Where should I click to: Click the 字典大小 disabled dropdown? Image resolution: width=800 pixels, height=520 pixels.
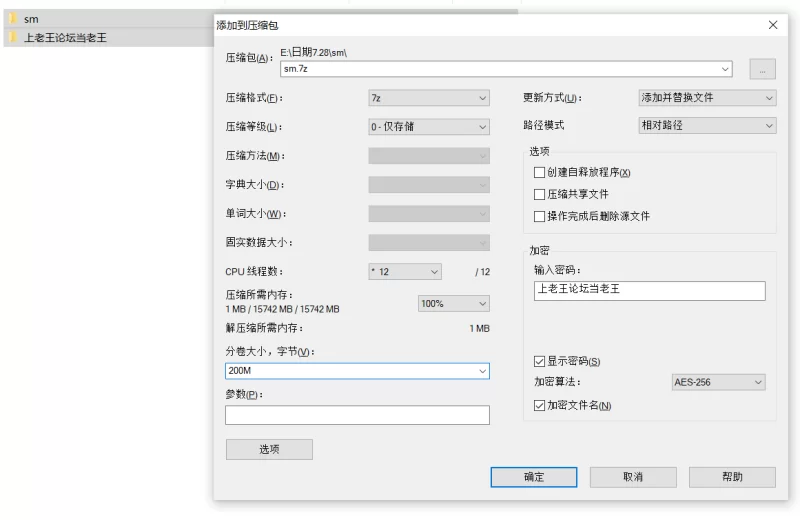coord(429,185)
